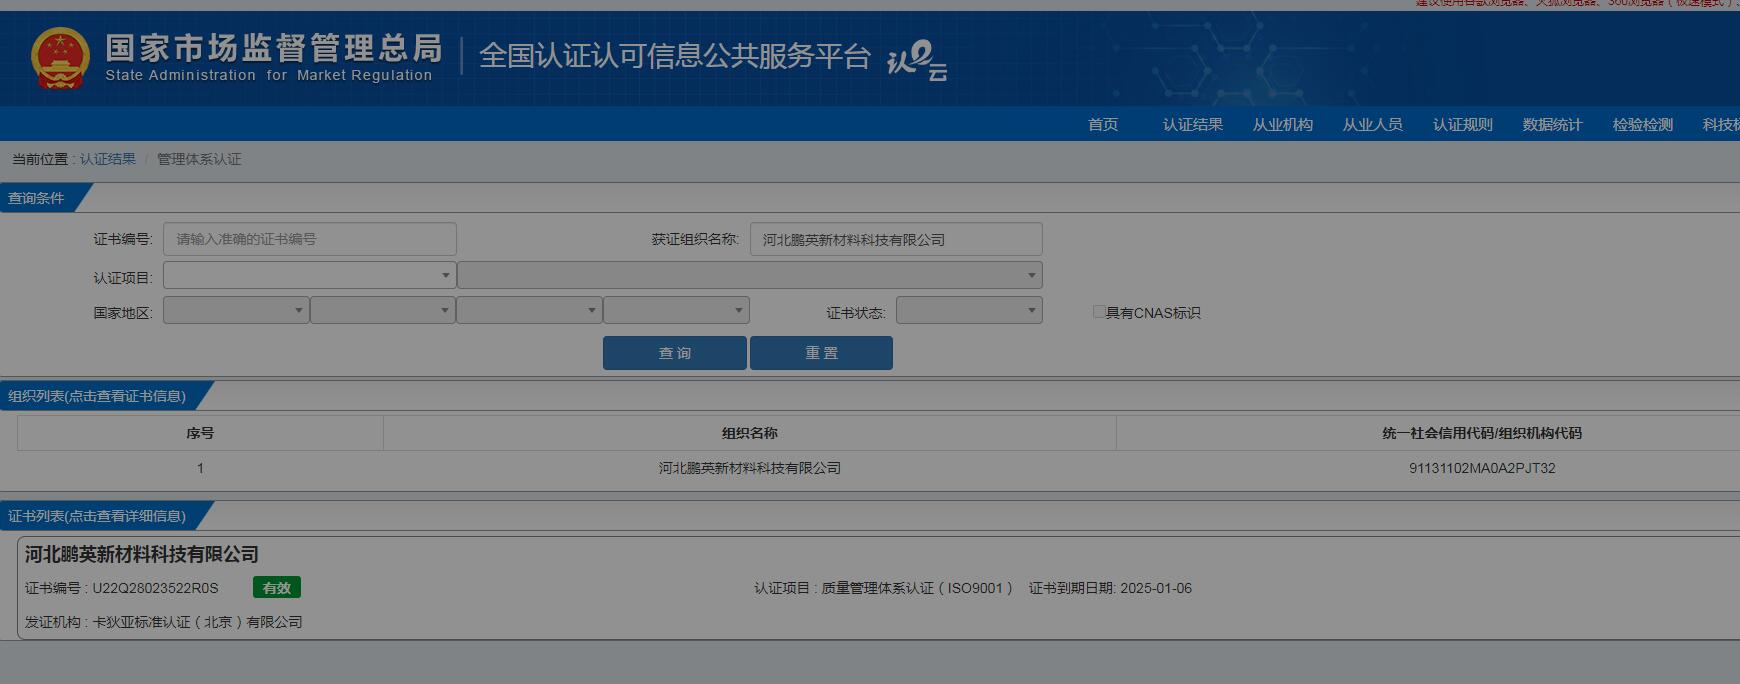The height and width of the screenshot is (684, 1740).
Task: Click certificate number U22Q28023522R0S
Action: click(155, 588)
